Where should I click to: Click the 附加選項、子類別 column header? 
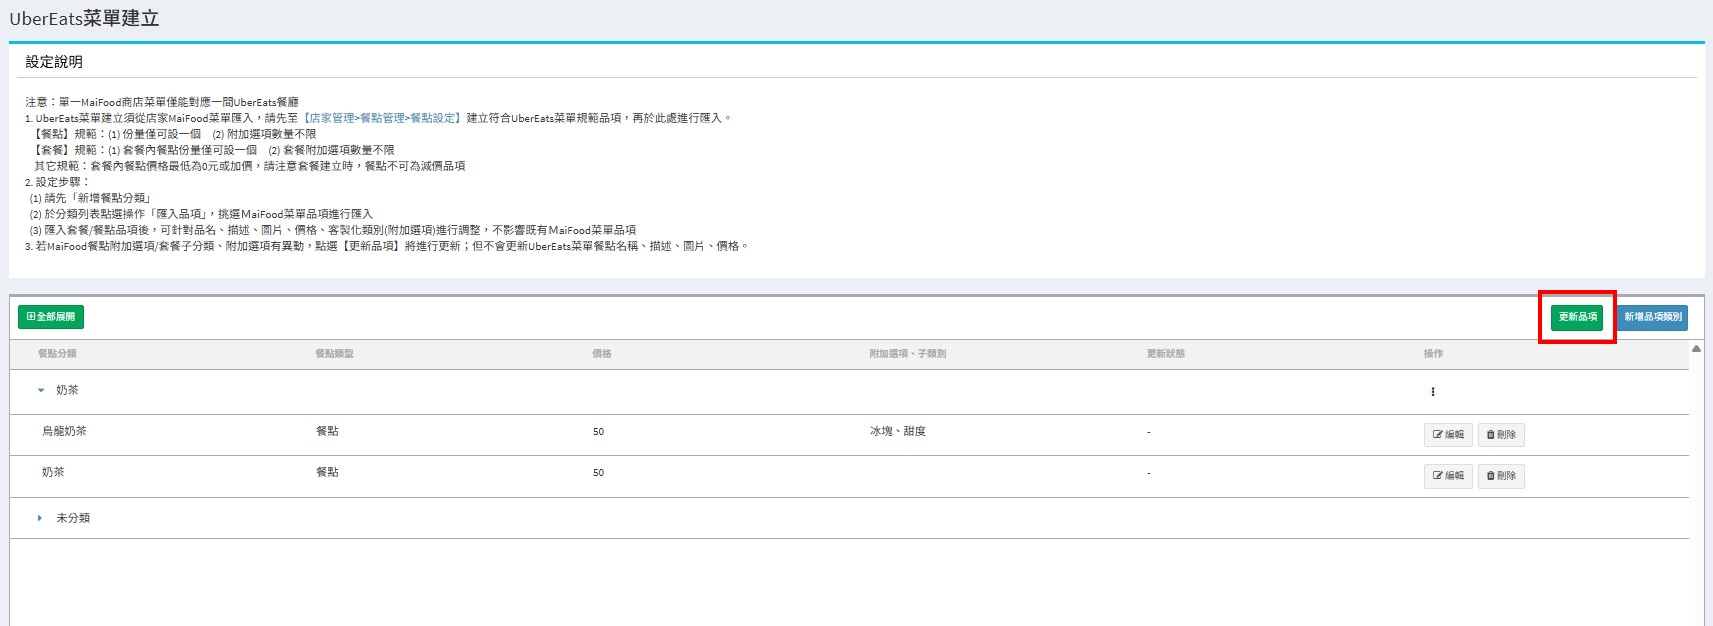(x=907, y=354)
